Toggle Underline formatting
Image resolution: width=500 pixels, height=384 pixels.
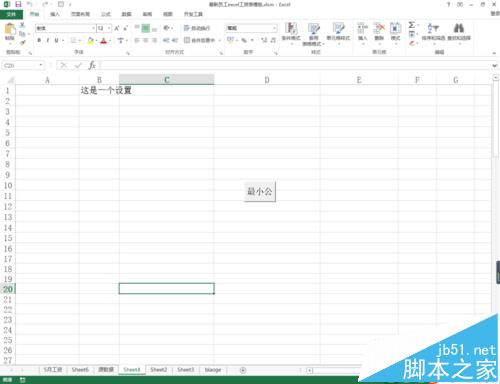[x=56, y=40]
